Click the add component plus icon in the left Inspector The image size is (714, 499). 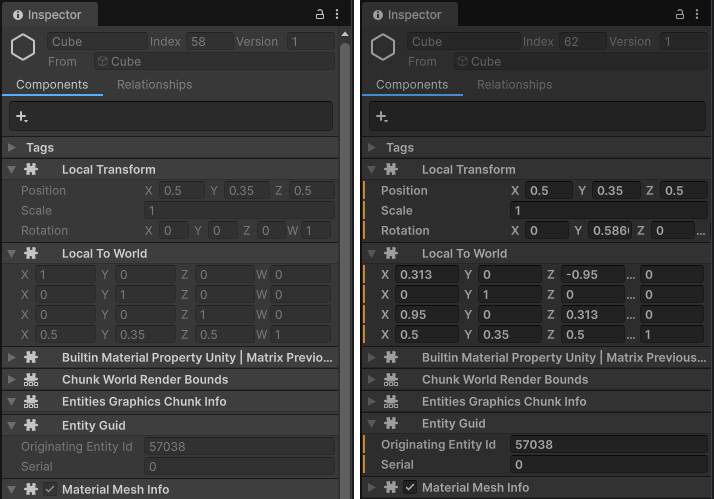(x=21, y=117)
